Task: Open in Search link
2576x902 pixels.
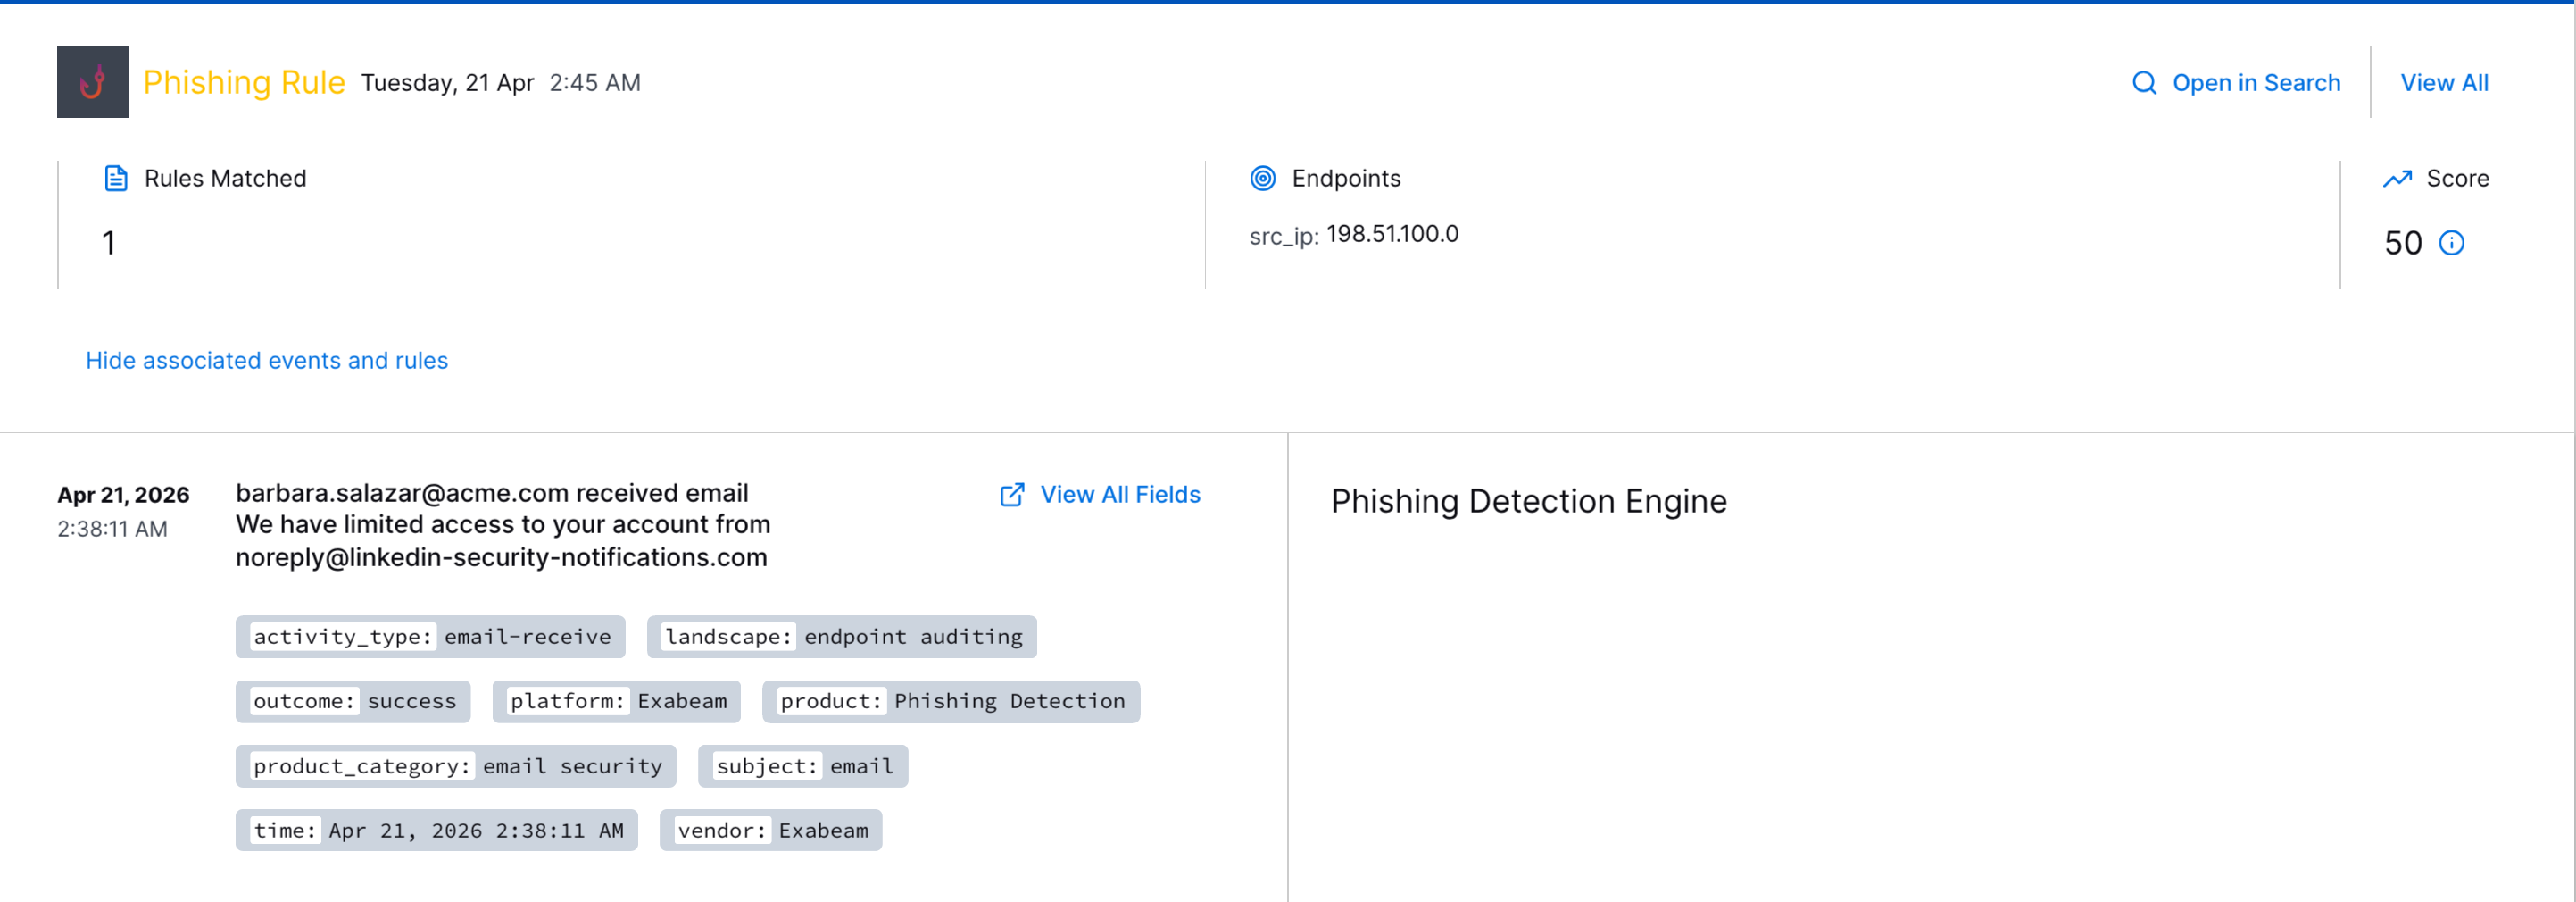Action: click(2256, 83)
